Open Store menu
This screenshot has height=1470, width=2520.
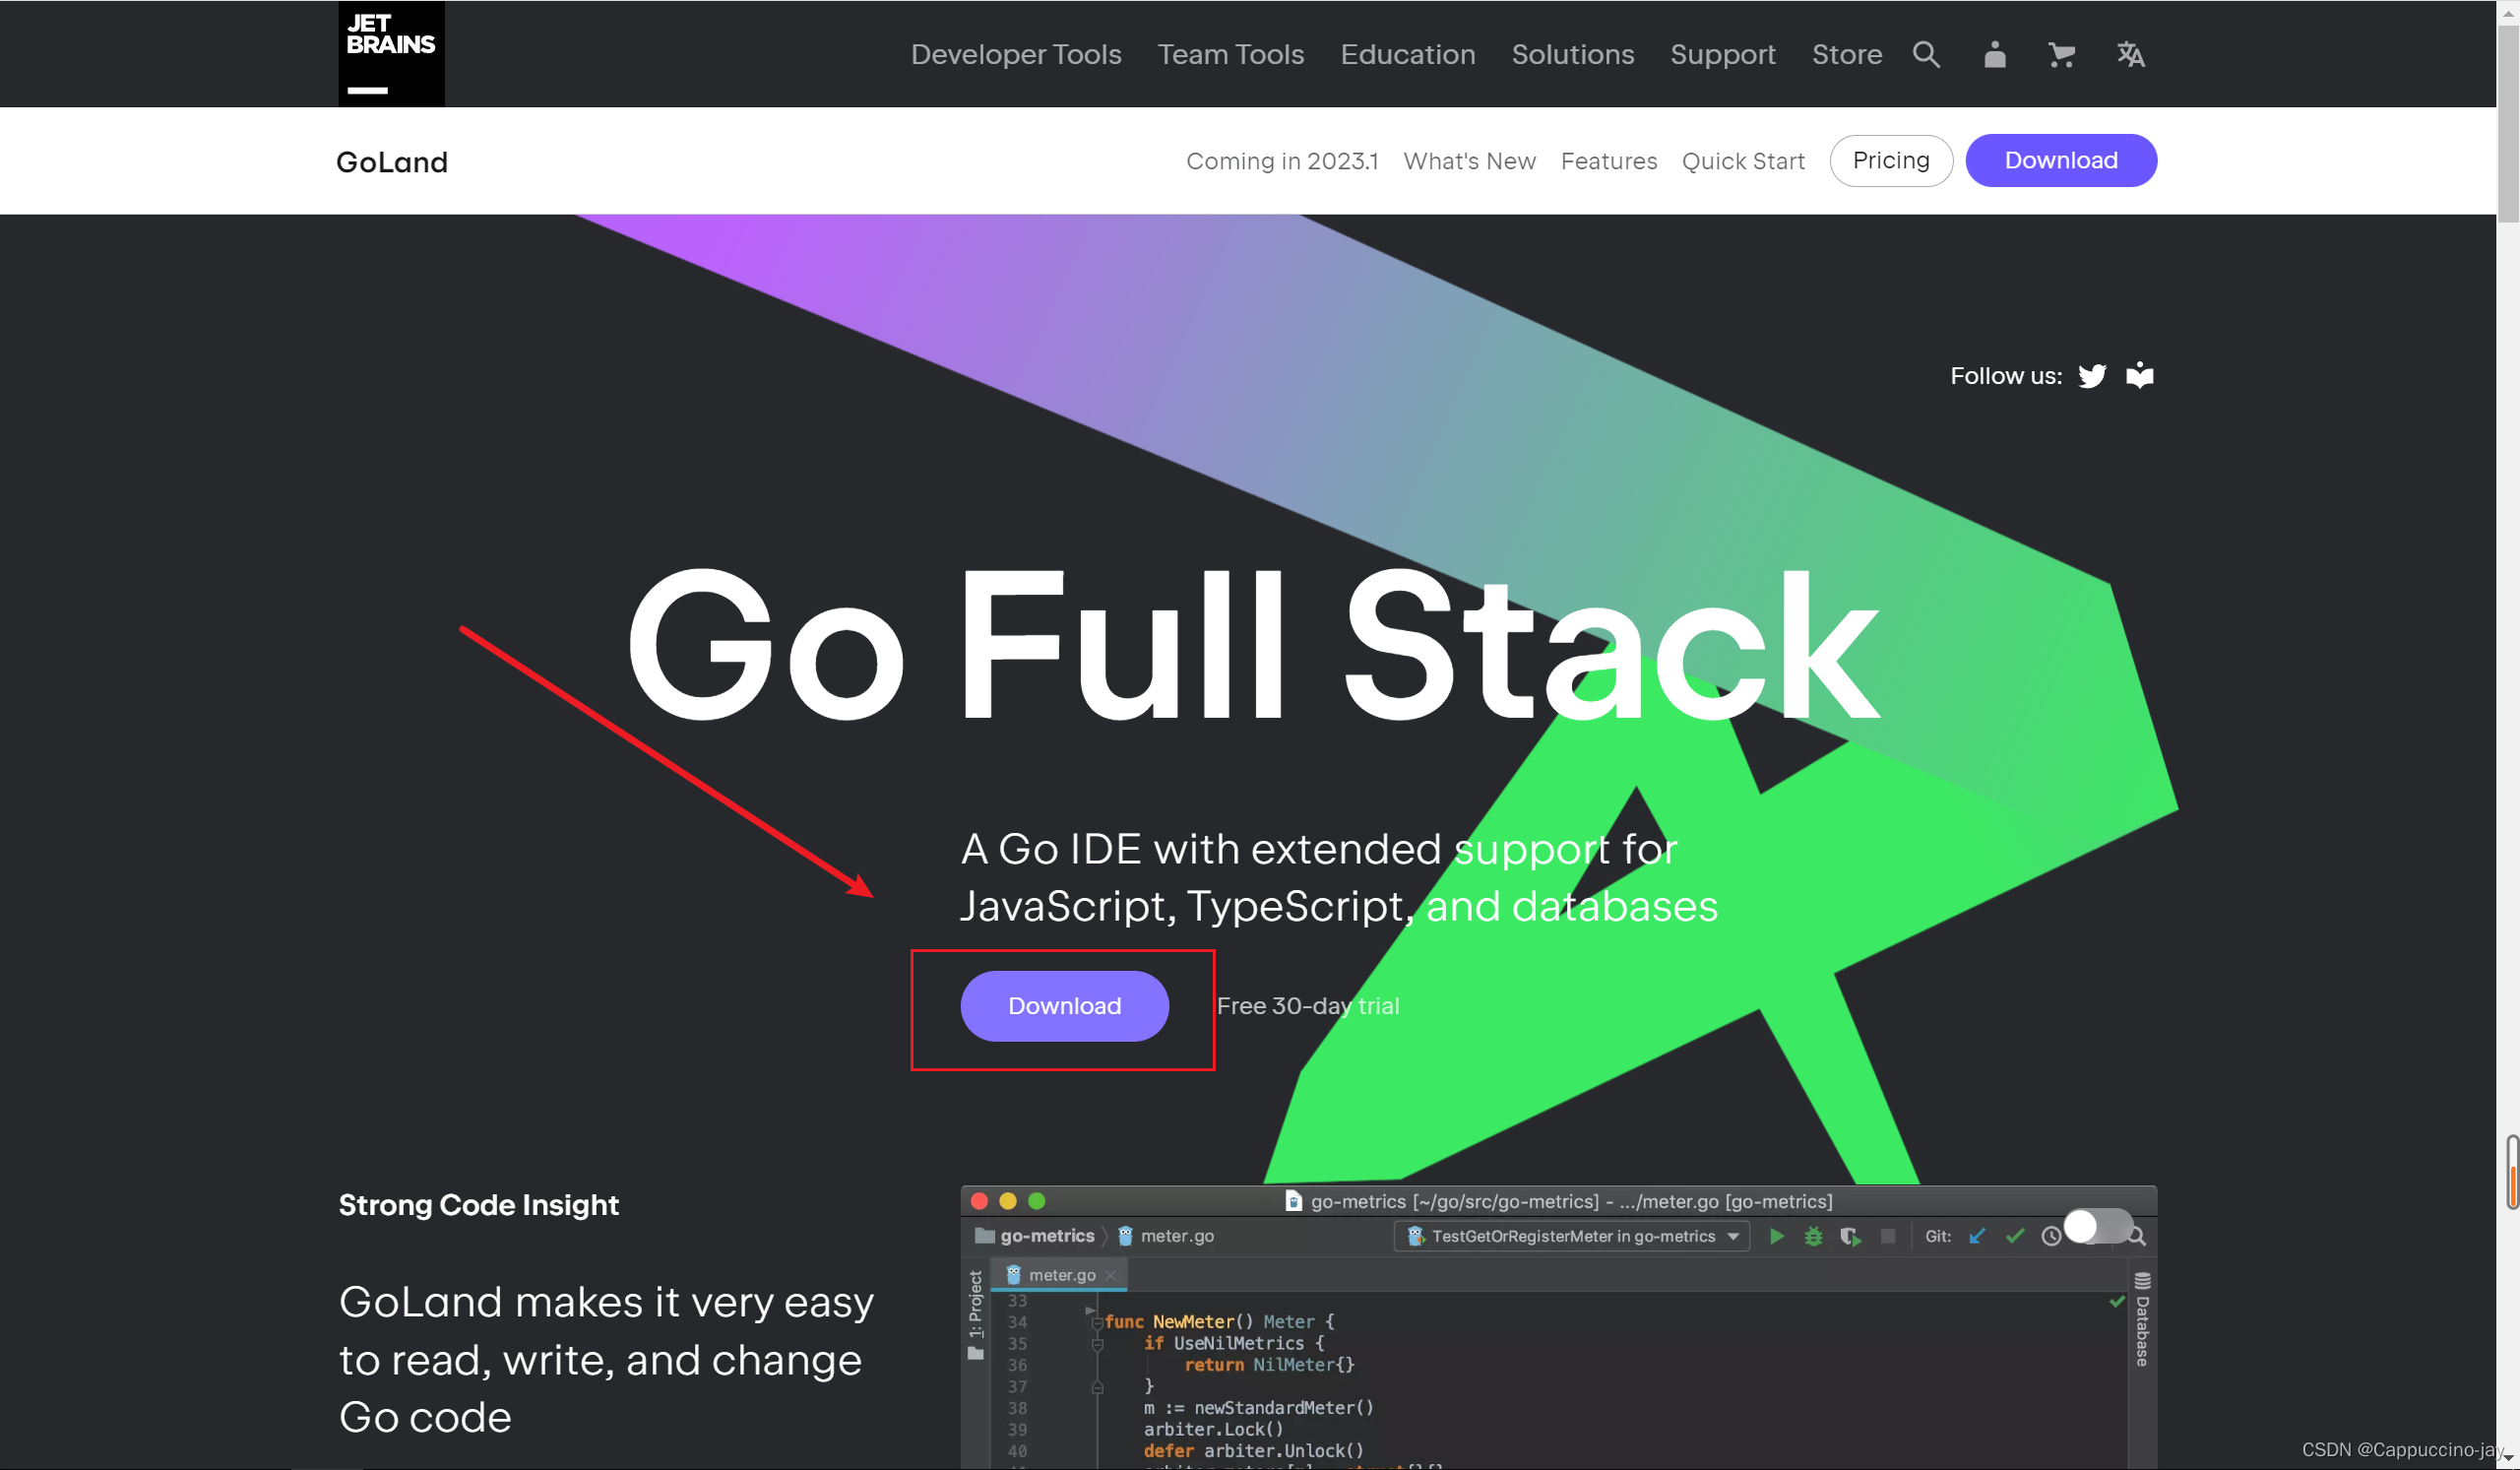point(1847,54)
